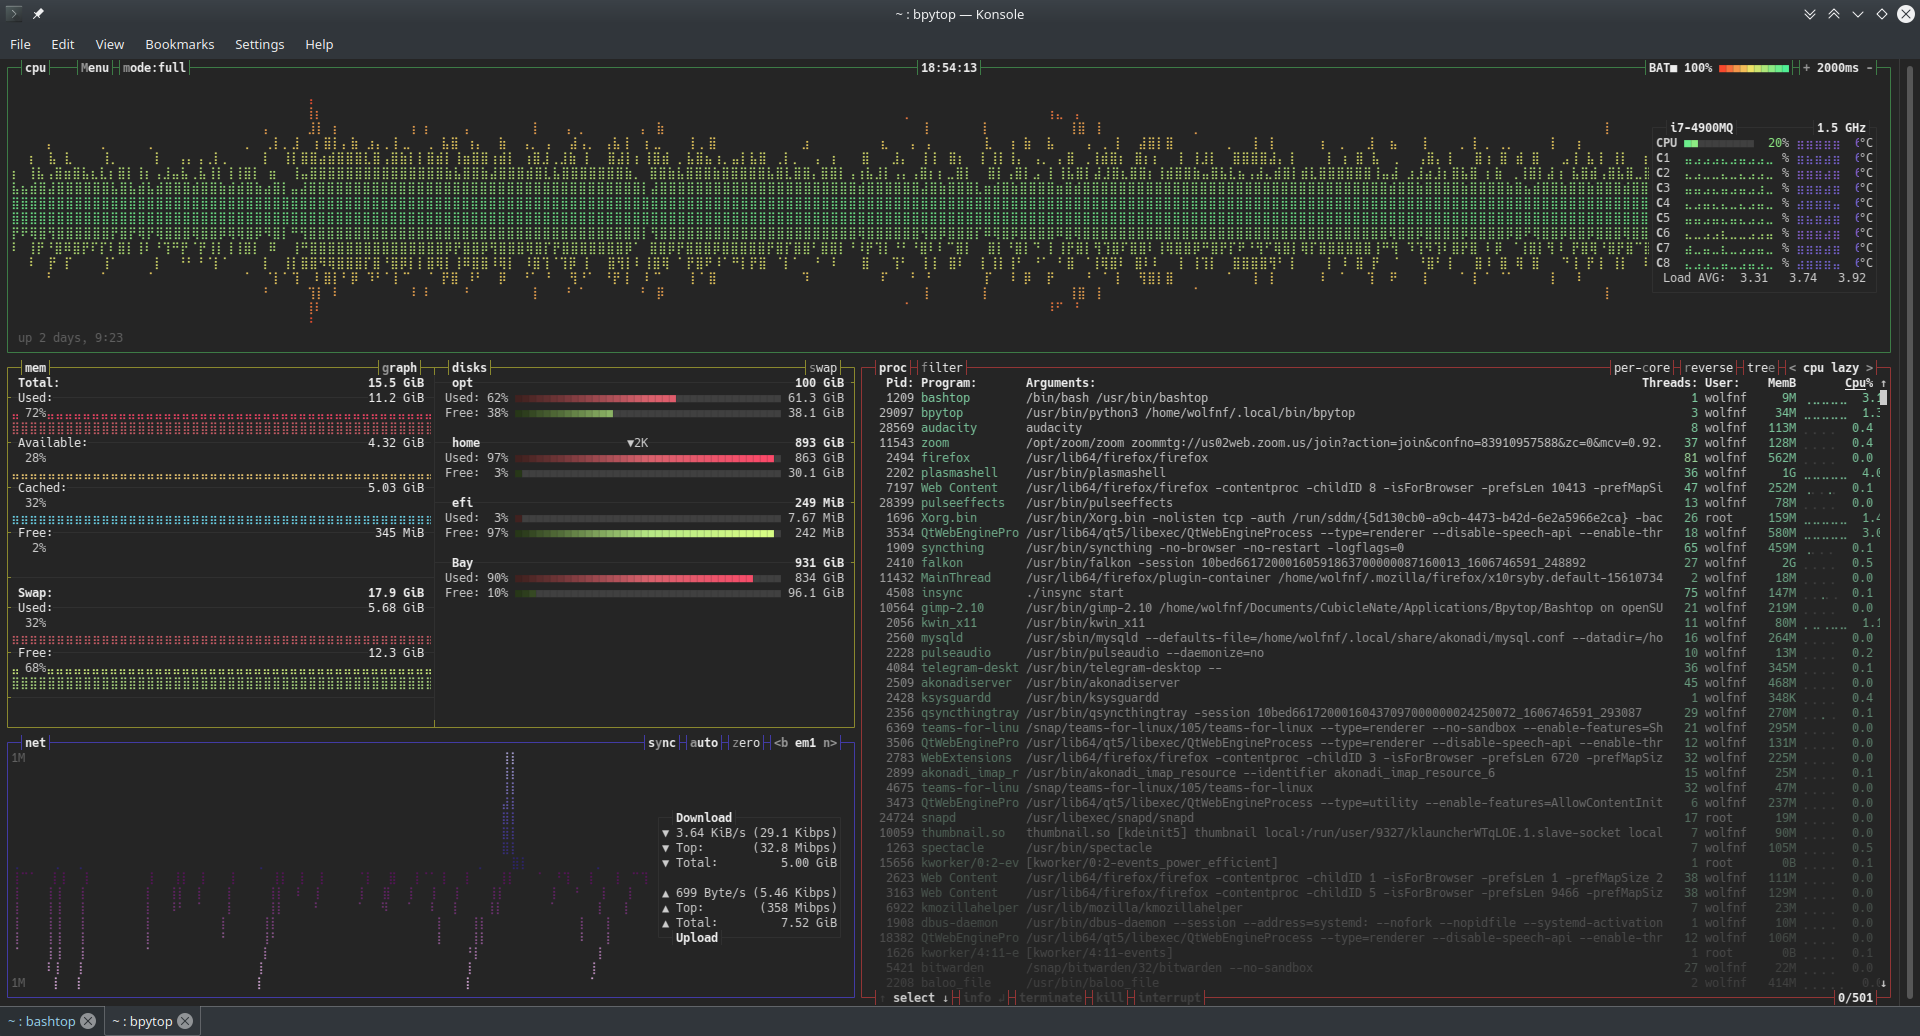Switch to previous network interface with <b
The height and width of the screenshot is (1036, 1920).
click(x=781, y=743)
